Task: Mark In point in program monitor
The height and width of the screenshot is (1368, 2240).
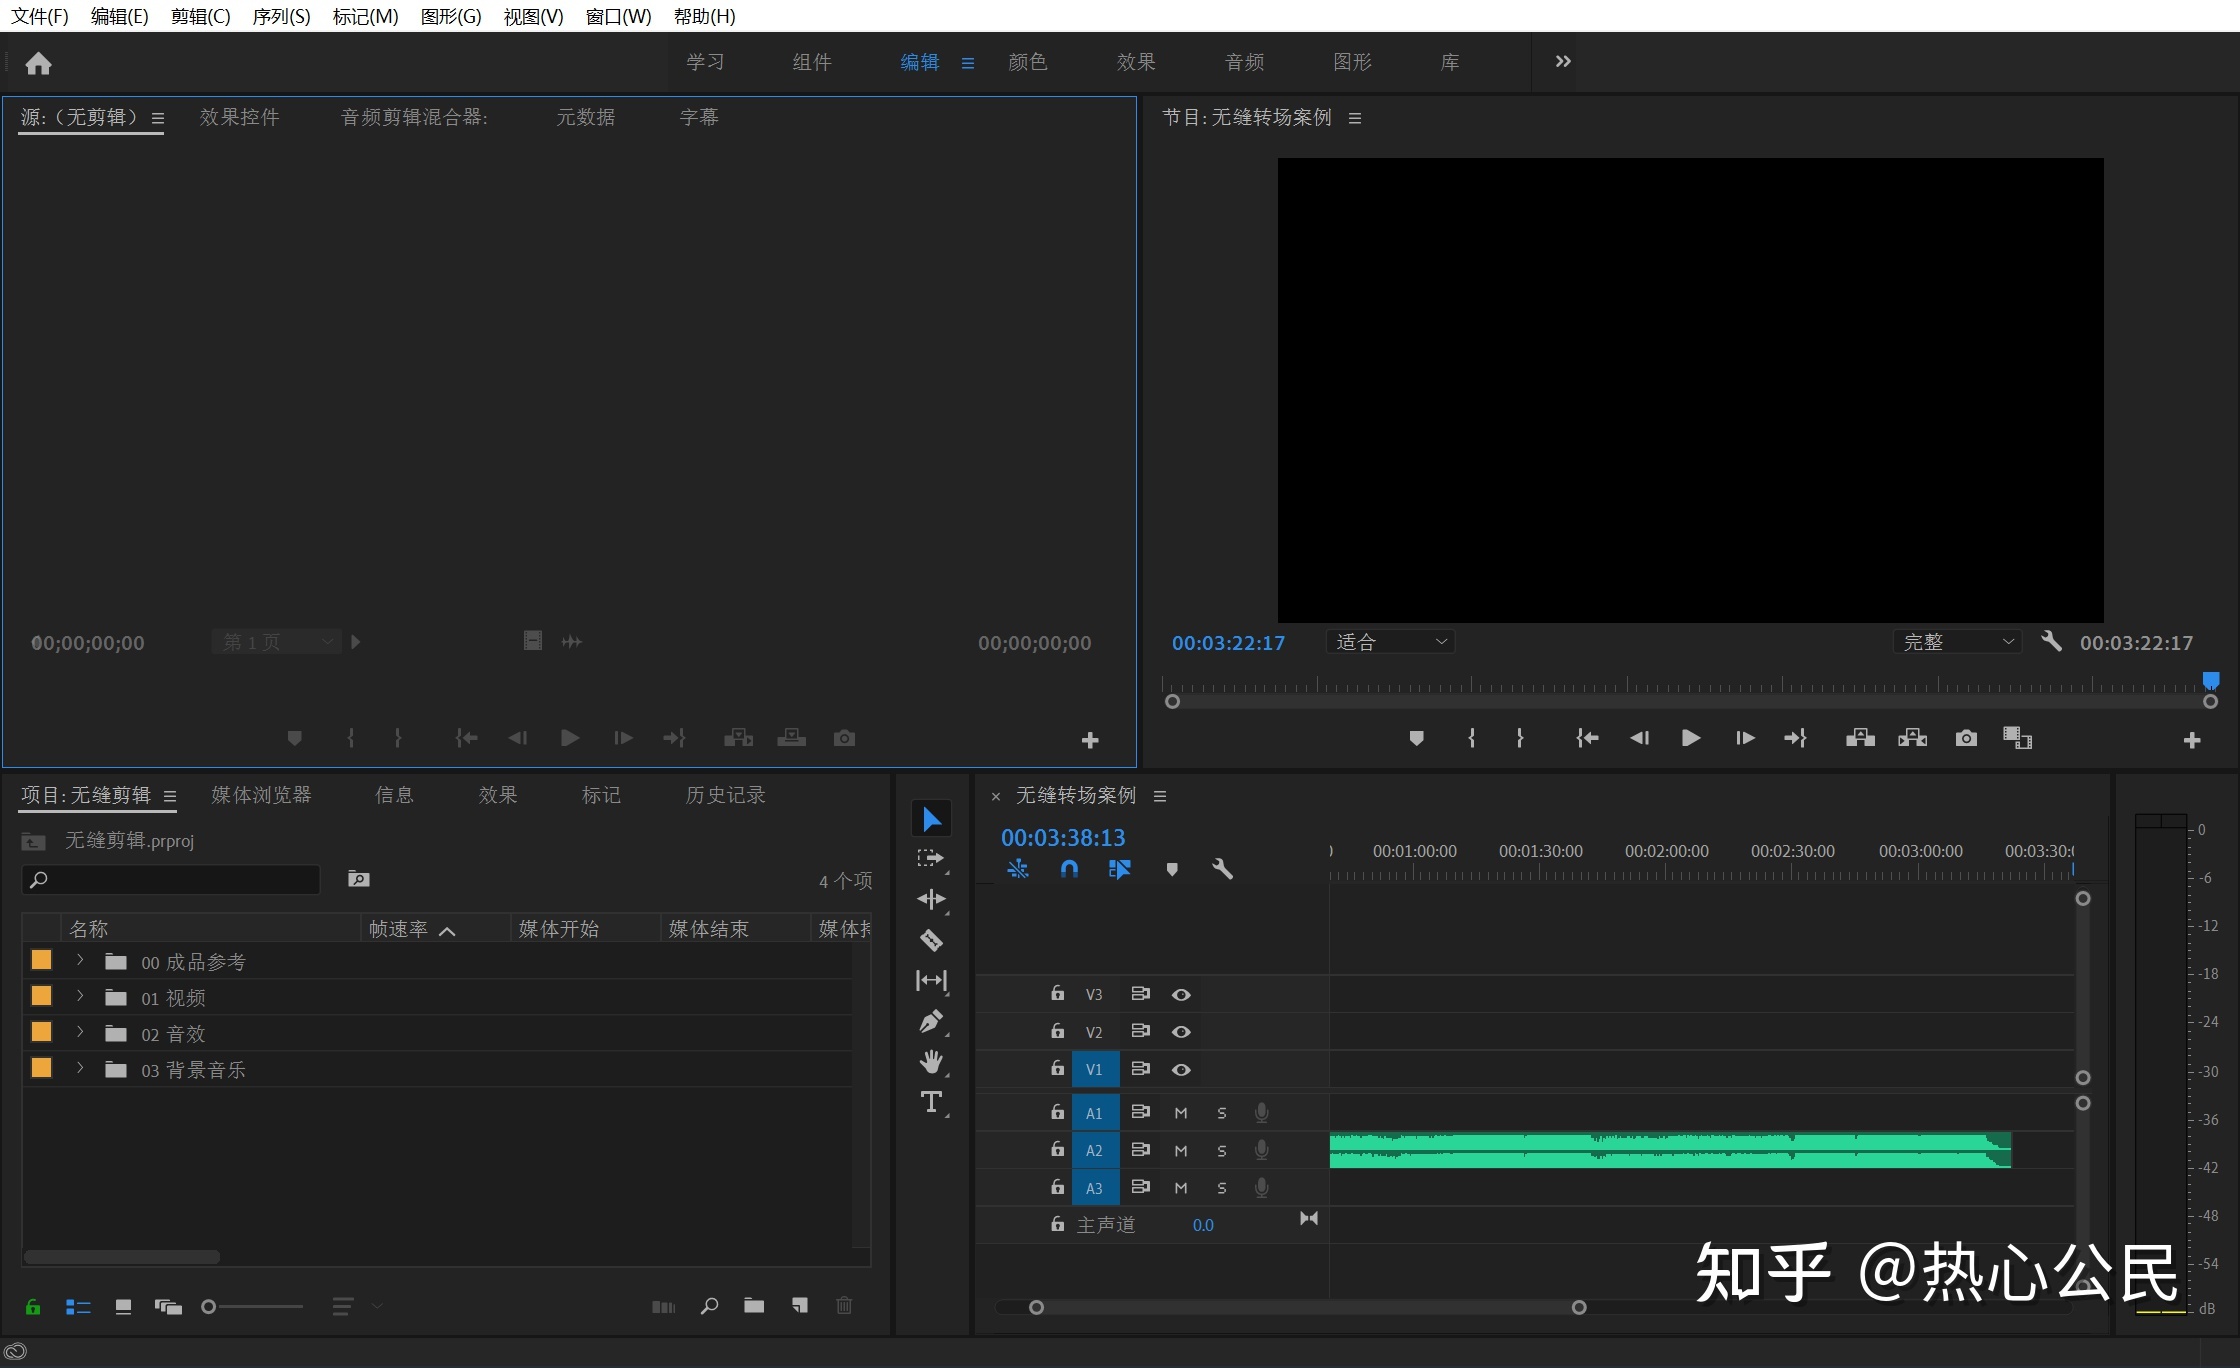Action: coord(1471,738)
